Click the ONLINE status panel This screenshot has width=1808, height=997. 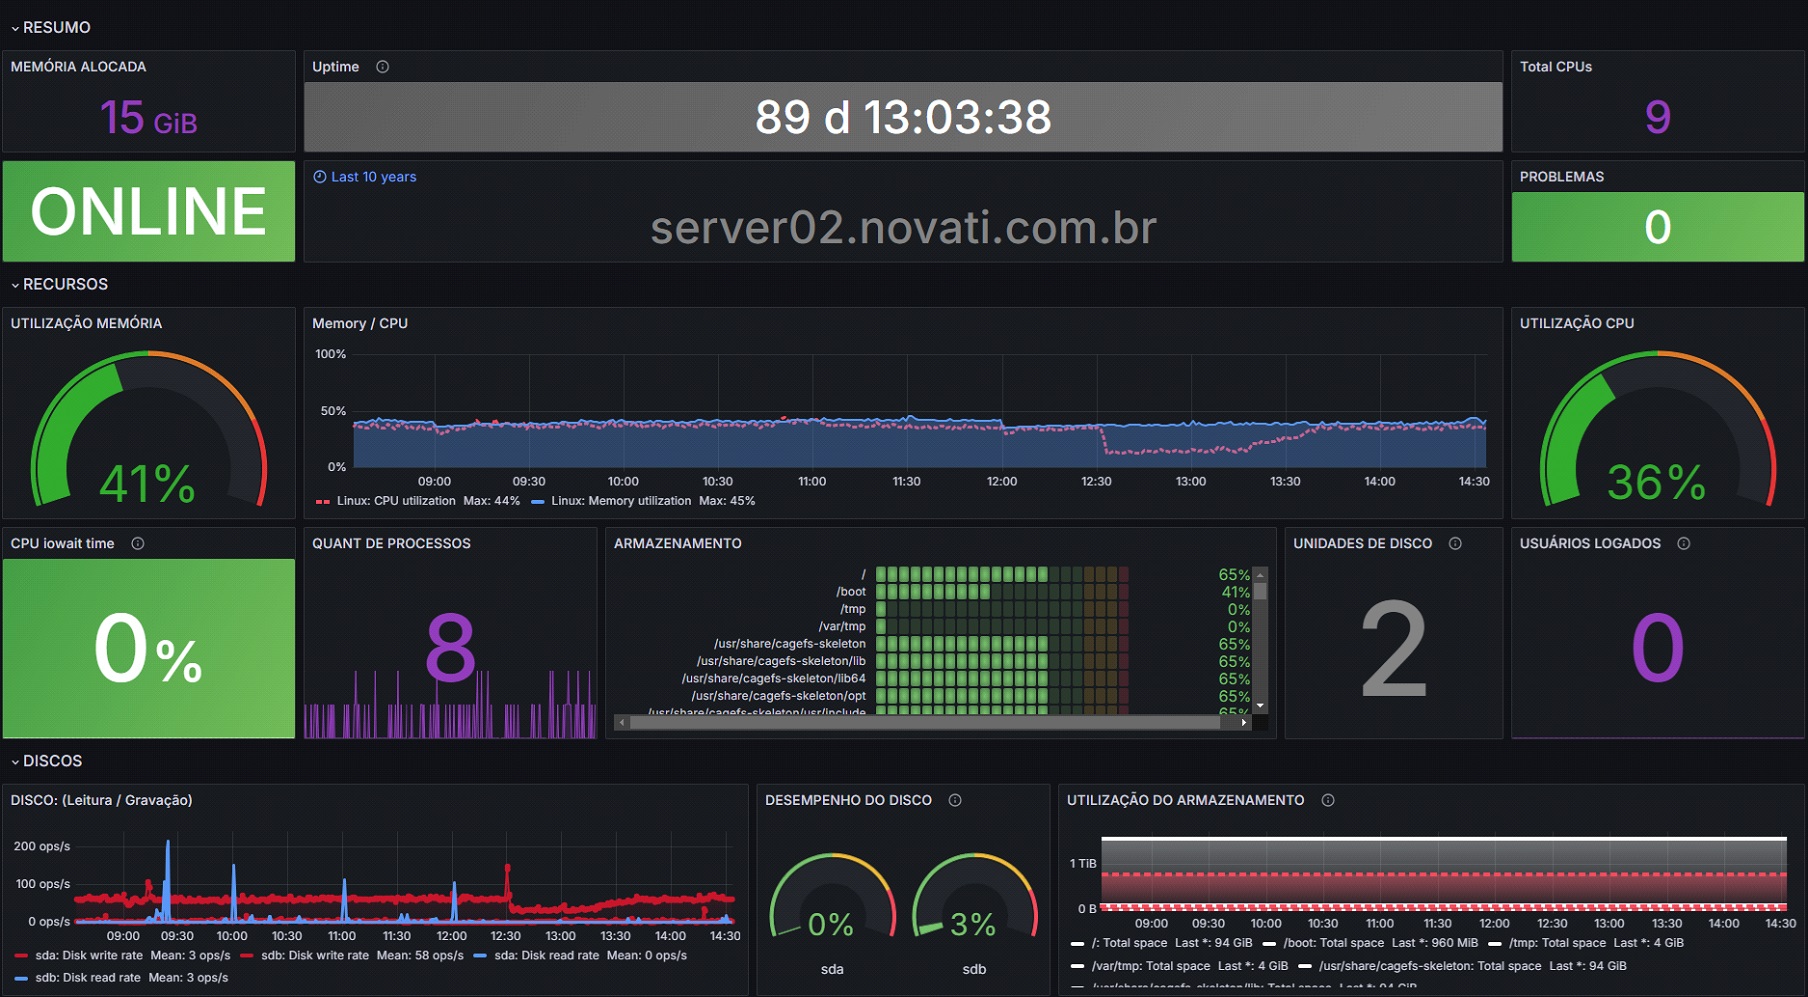(x=149, y=212)
